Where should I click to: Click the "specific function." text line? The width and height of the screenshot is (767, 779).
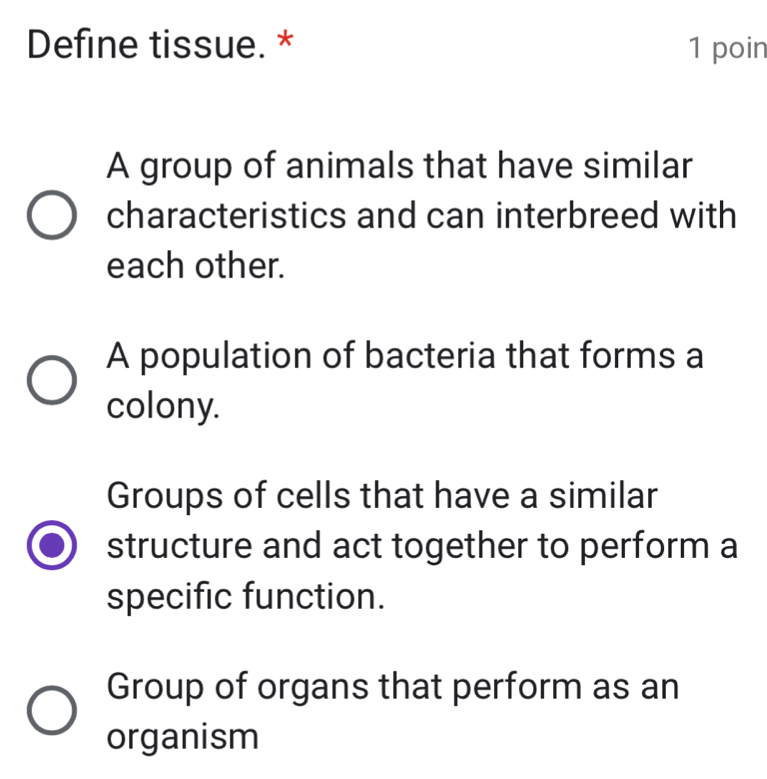(x=246, y=597)
